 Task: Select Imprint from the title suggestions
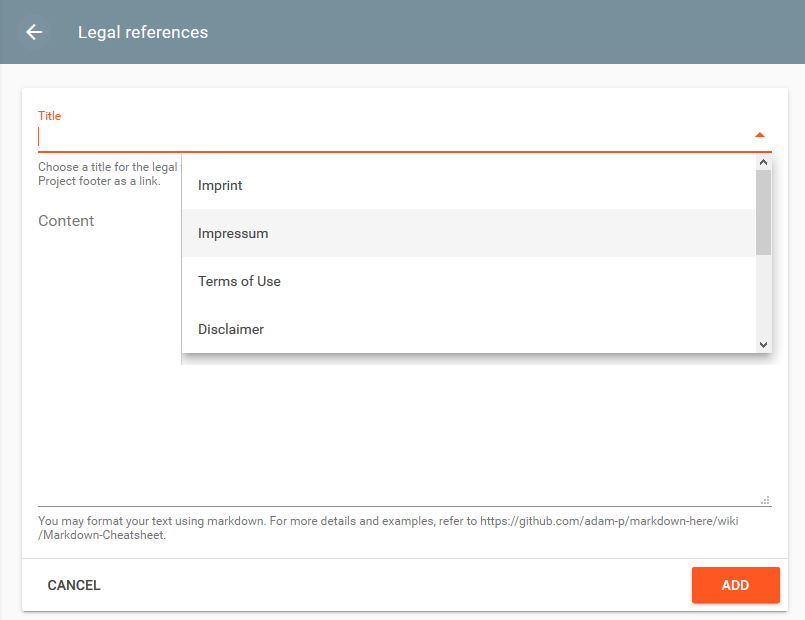220,185
